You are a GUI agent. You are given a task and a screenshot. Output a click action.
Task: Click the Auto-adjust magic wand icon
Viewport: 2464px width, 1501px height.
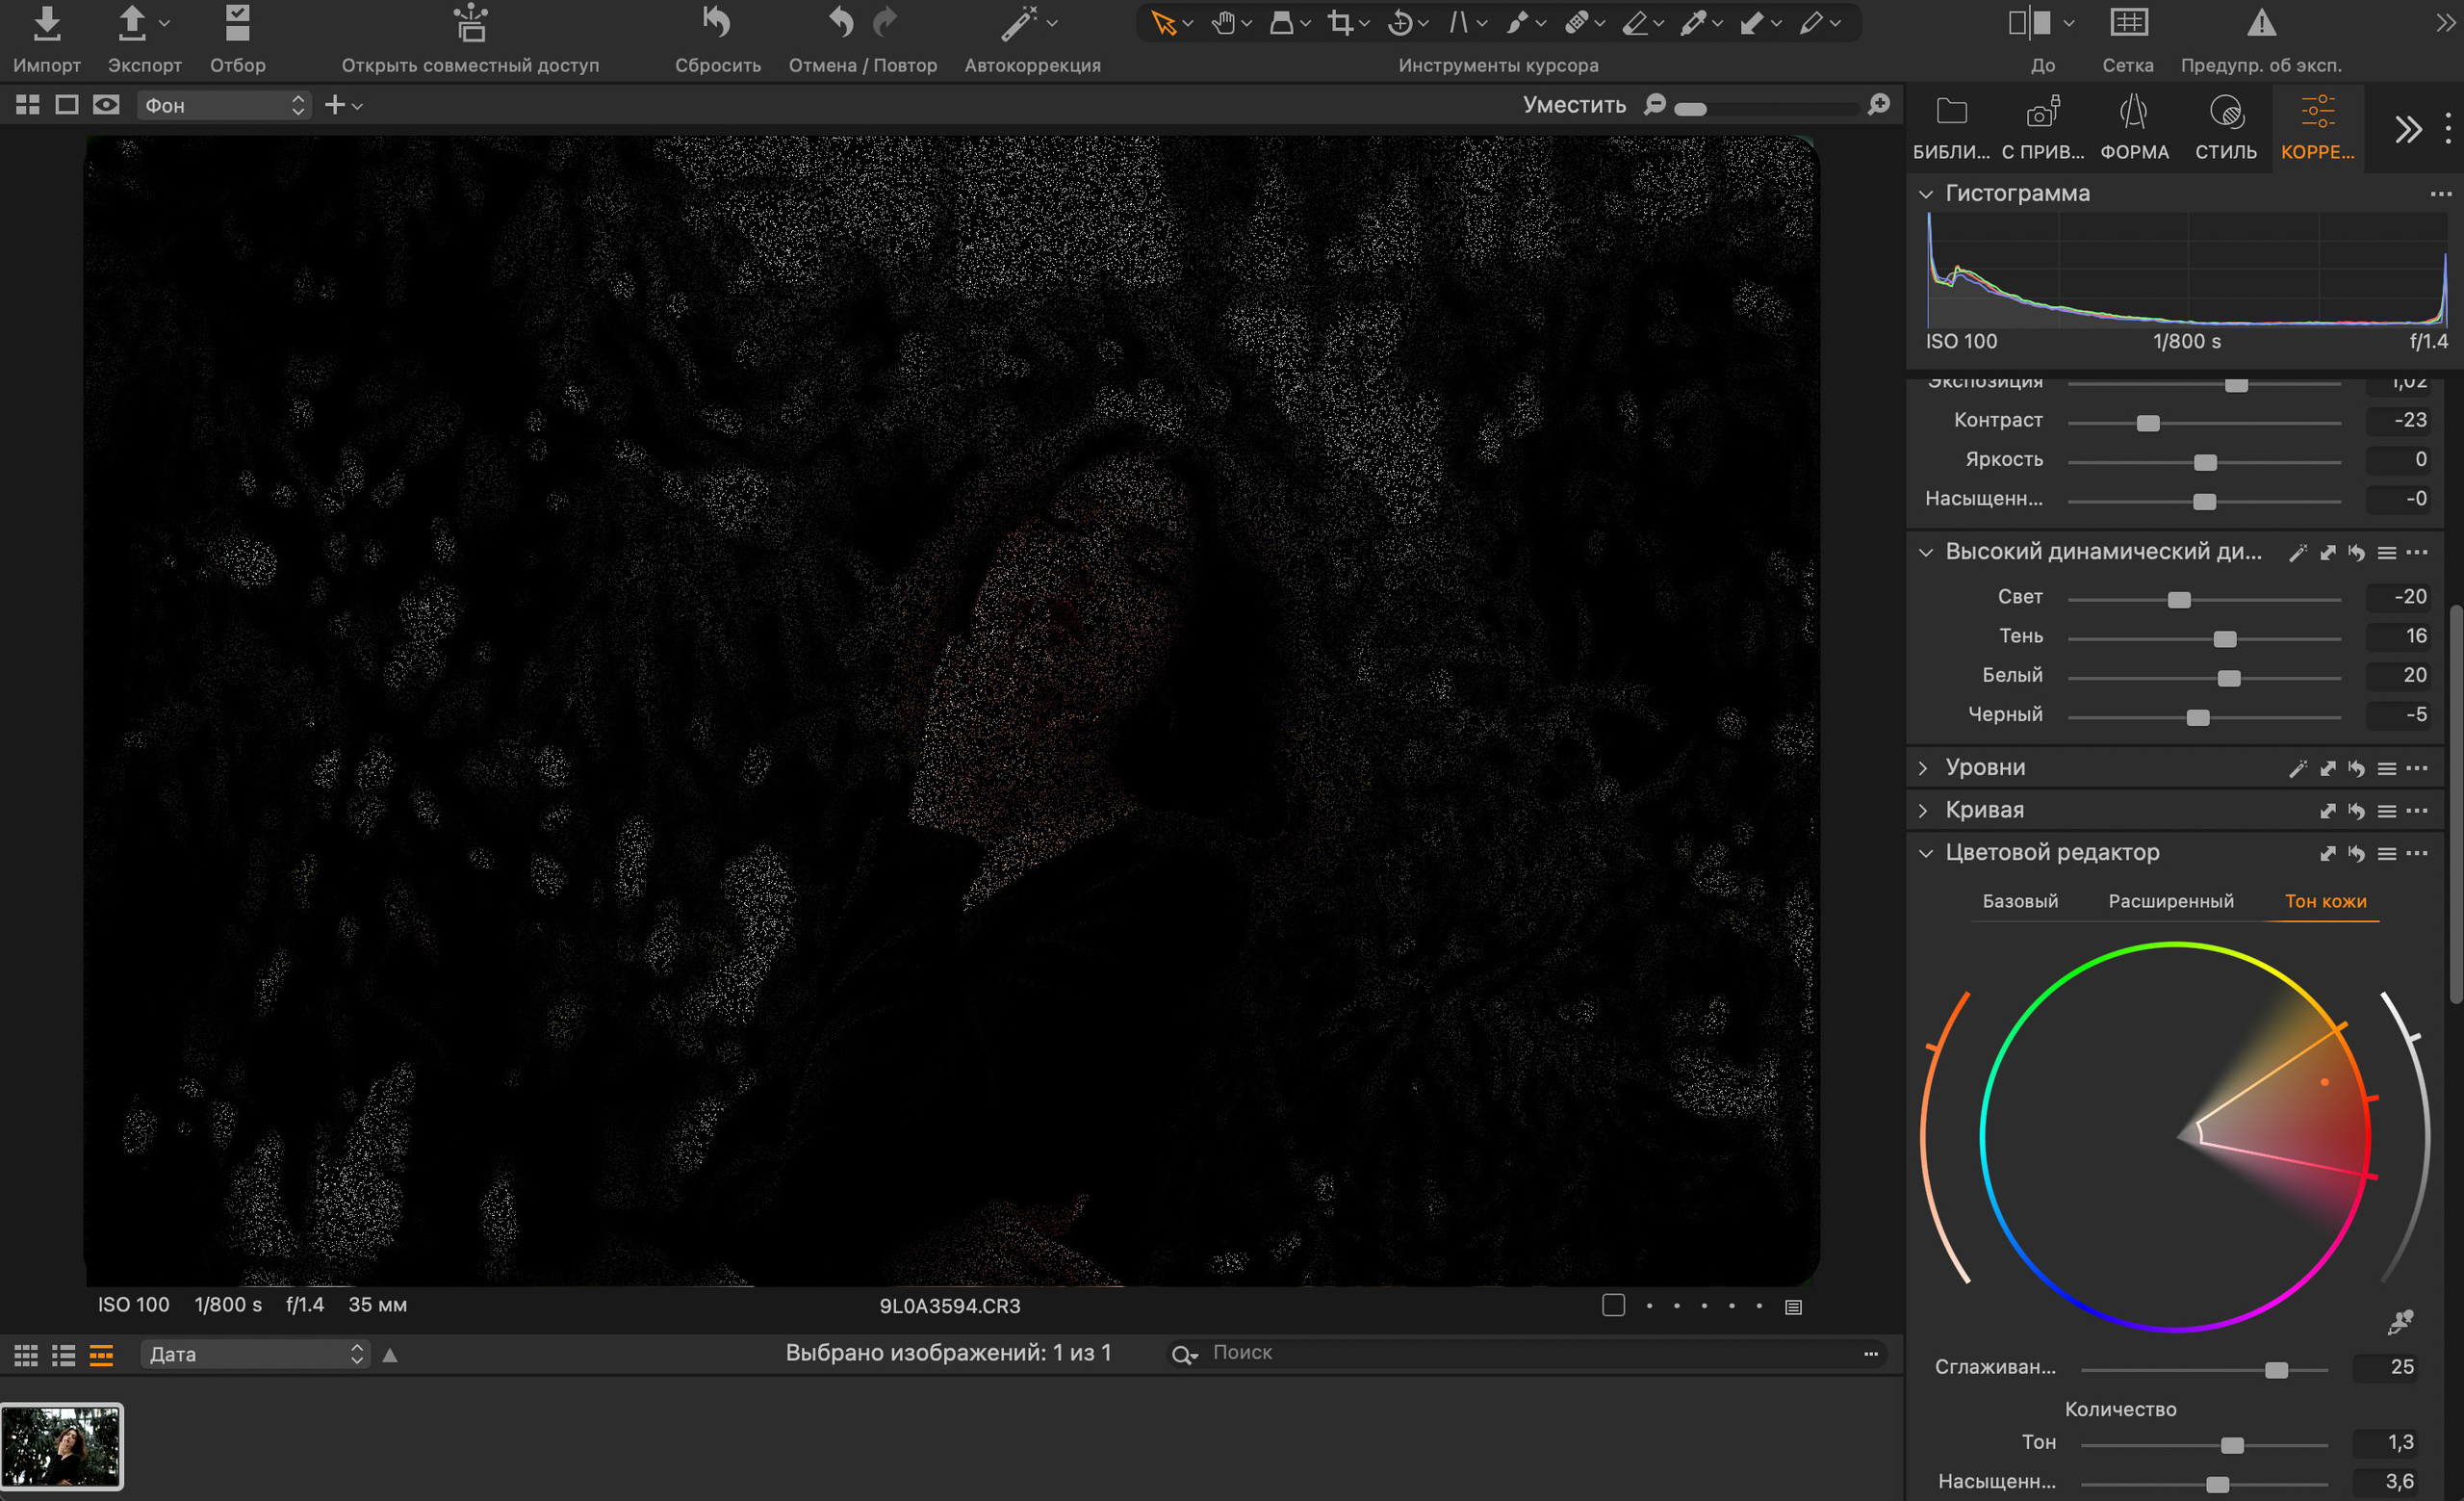[1018, 24]
